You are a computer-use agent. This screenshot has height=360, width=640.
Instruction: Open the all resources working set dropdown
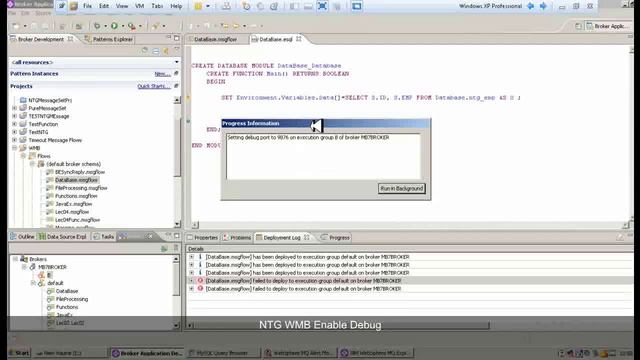click(x=176, y=62)
